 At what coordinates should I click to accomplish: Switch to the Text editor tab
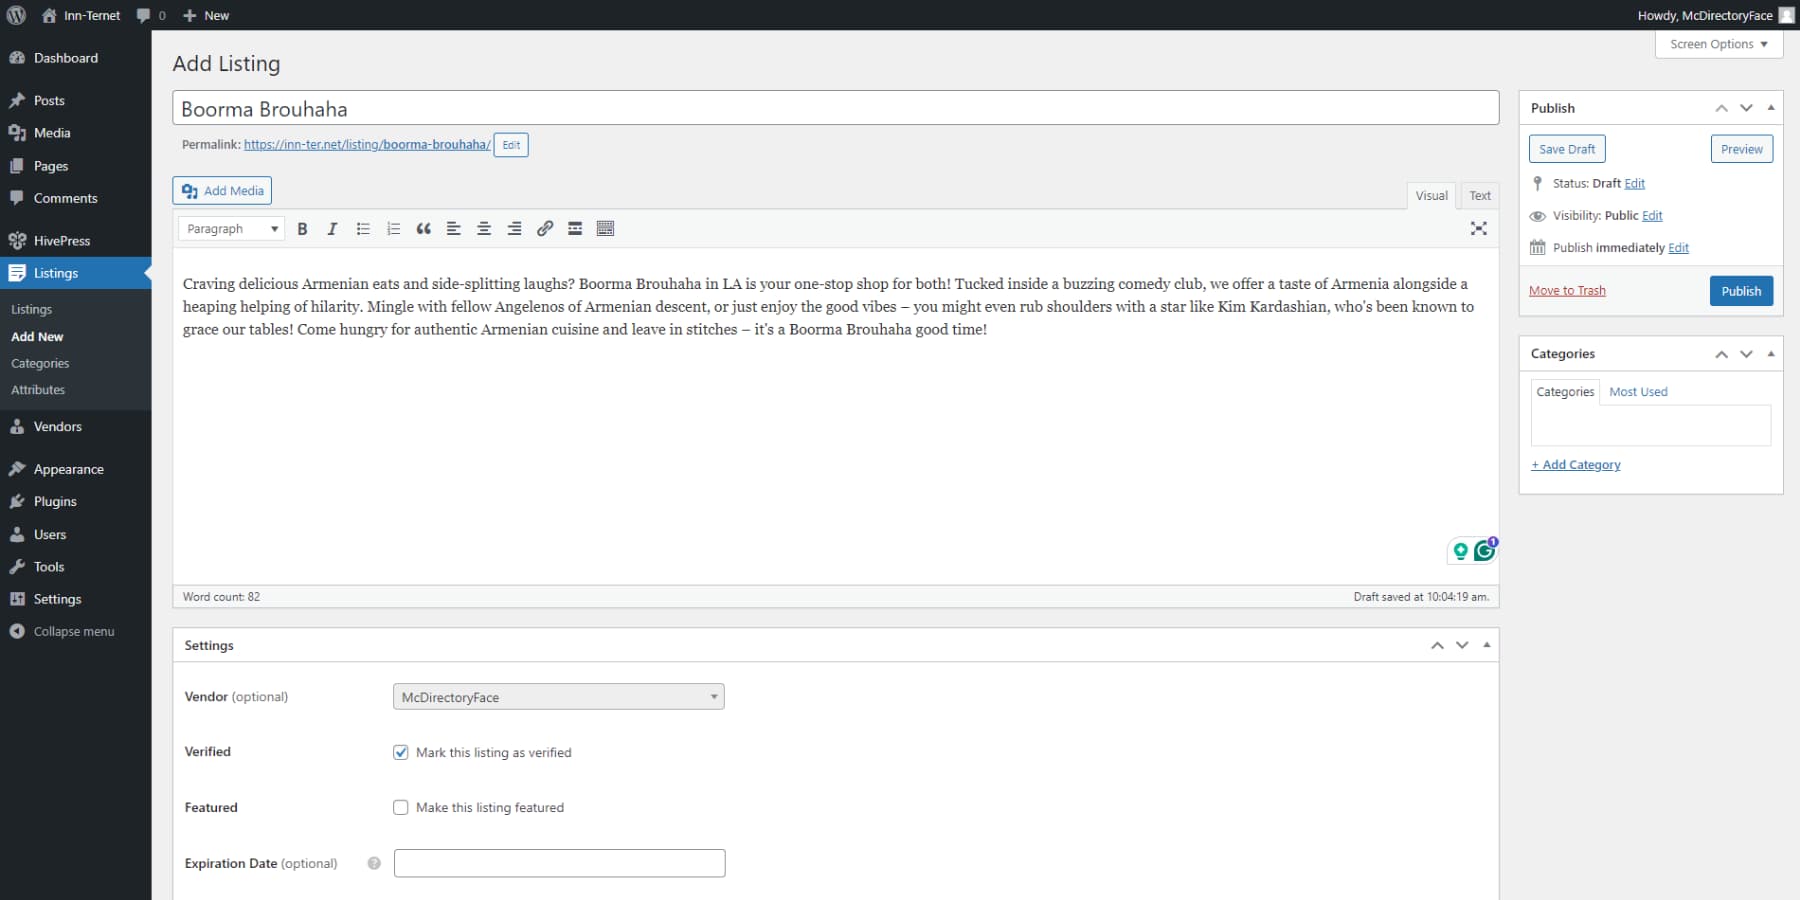1479,195
